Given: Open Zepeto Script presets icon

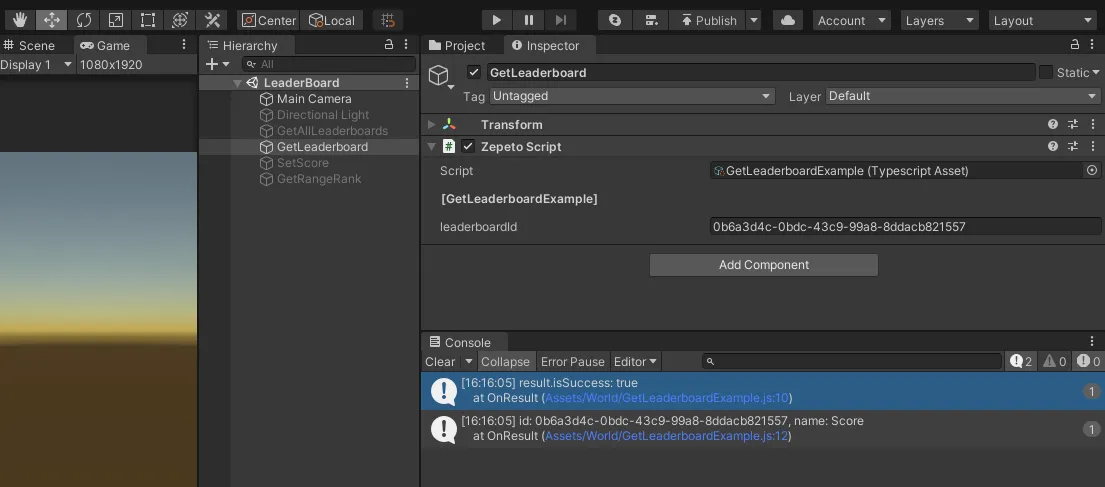Looking at the screenshot, I should 1073,147.
